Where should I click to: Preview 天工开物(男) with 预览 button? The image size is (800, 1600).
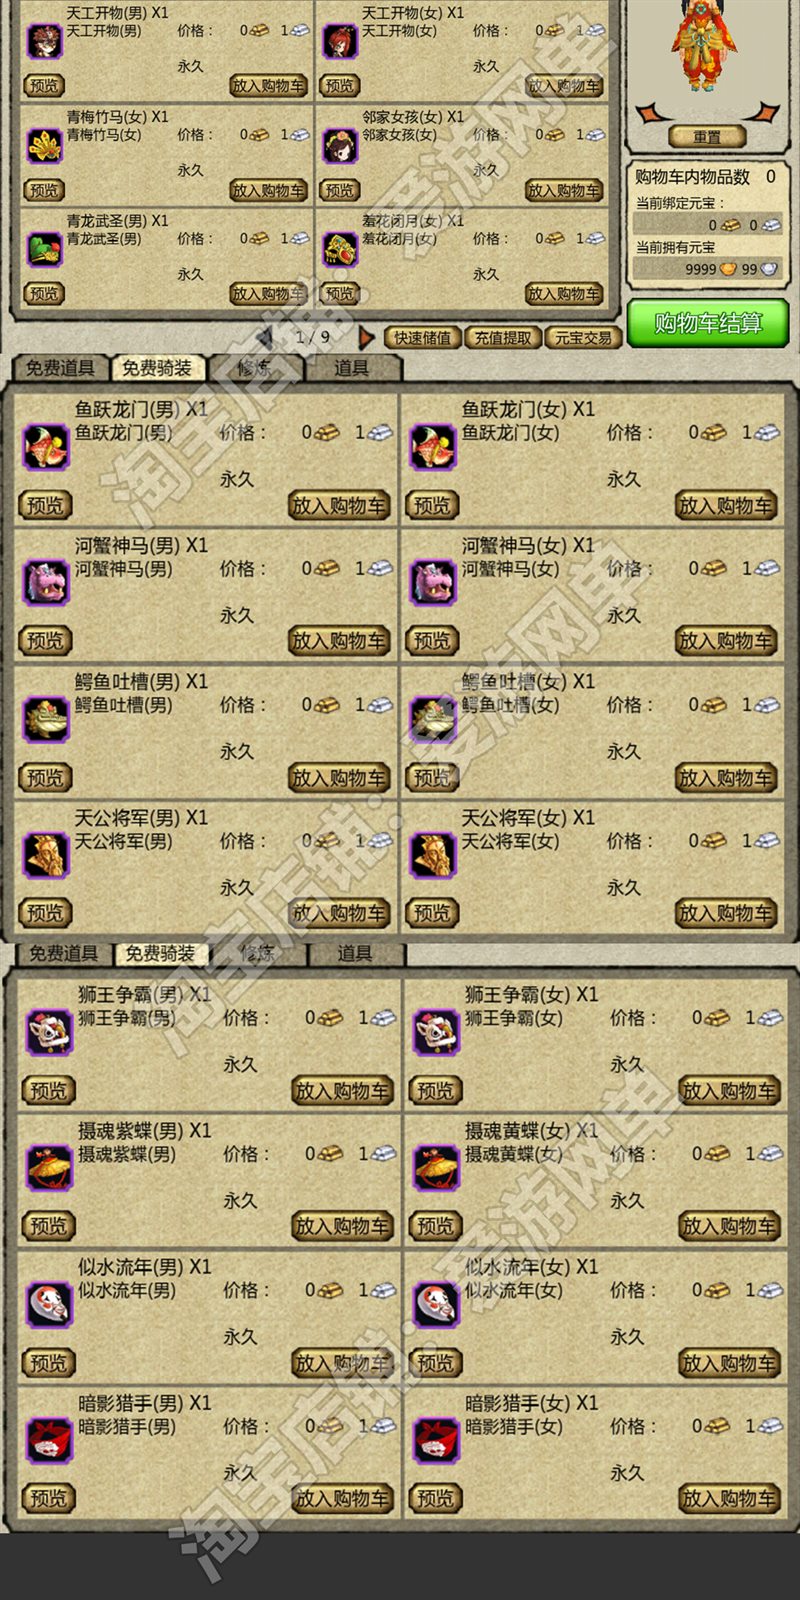44,86
